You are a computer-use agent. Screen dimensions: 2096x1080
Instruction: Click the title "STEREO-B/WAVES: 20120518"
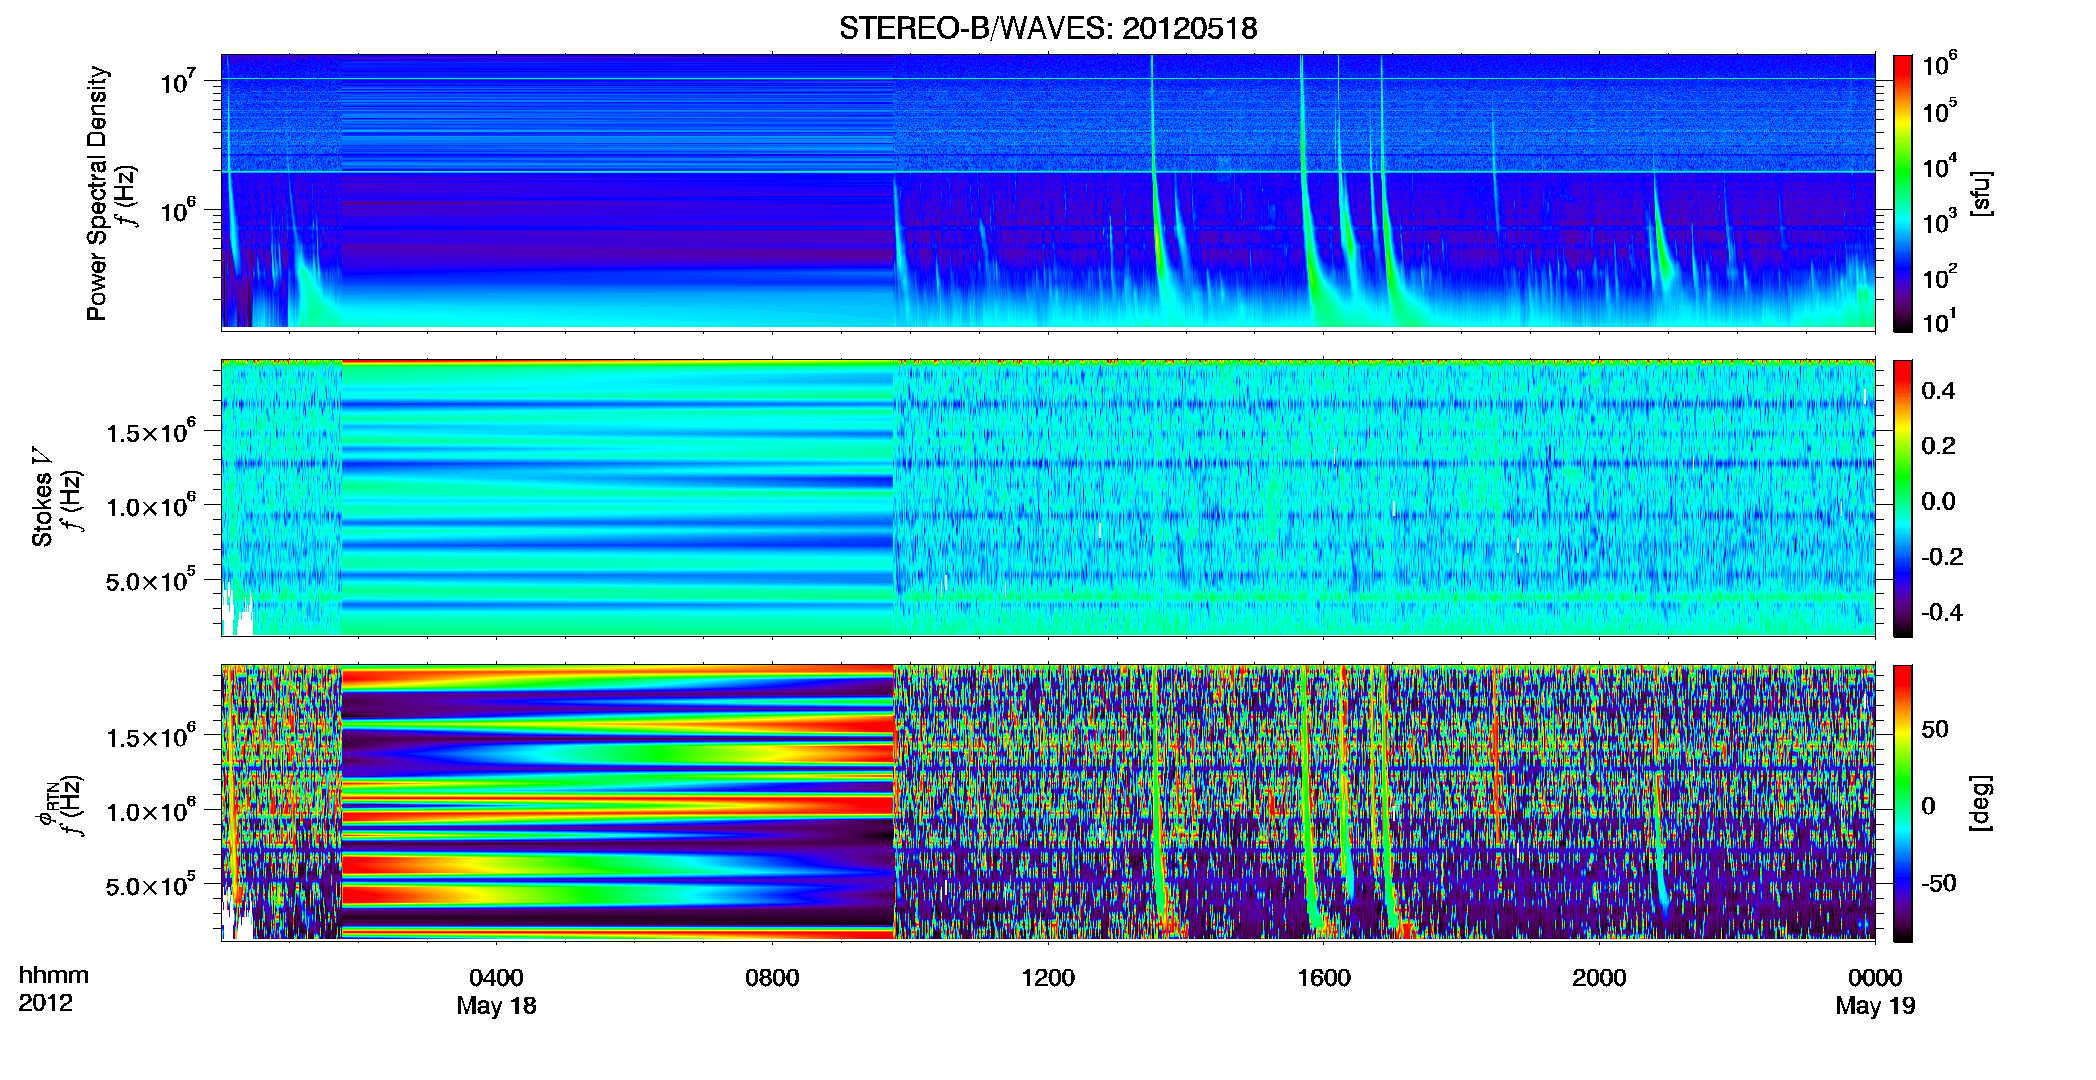click(x=1048, y=28)
